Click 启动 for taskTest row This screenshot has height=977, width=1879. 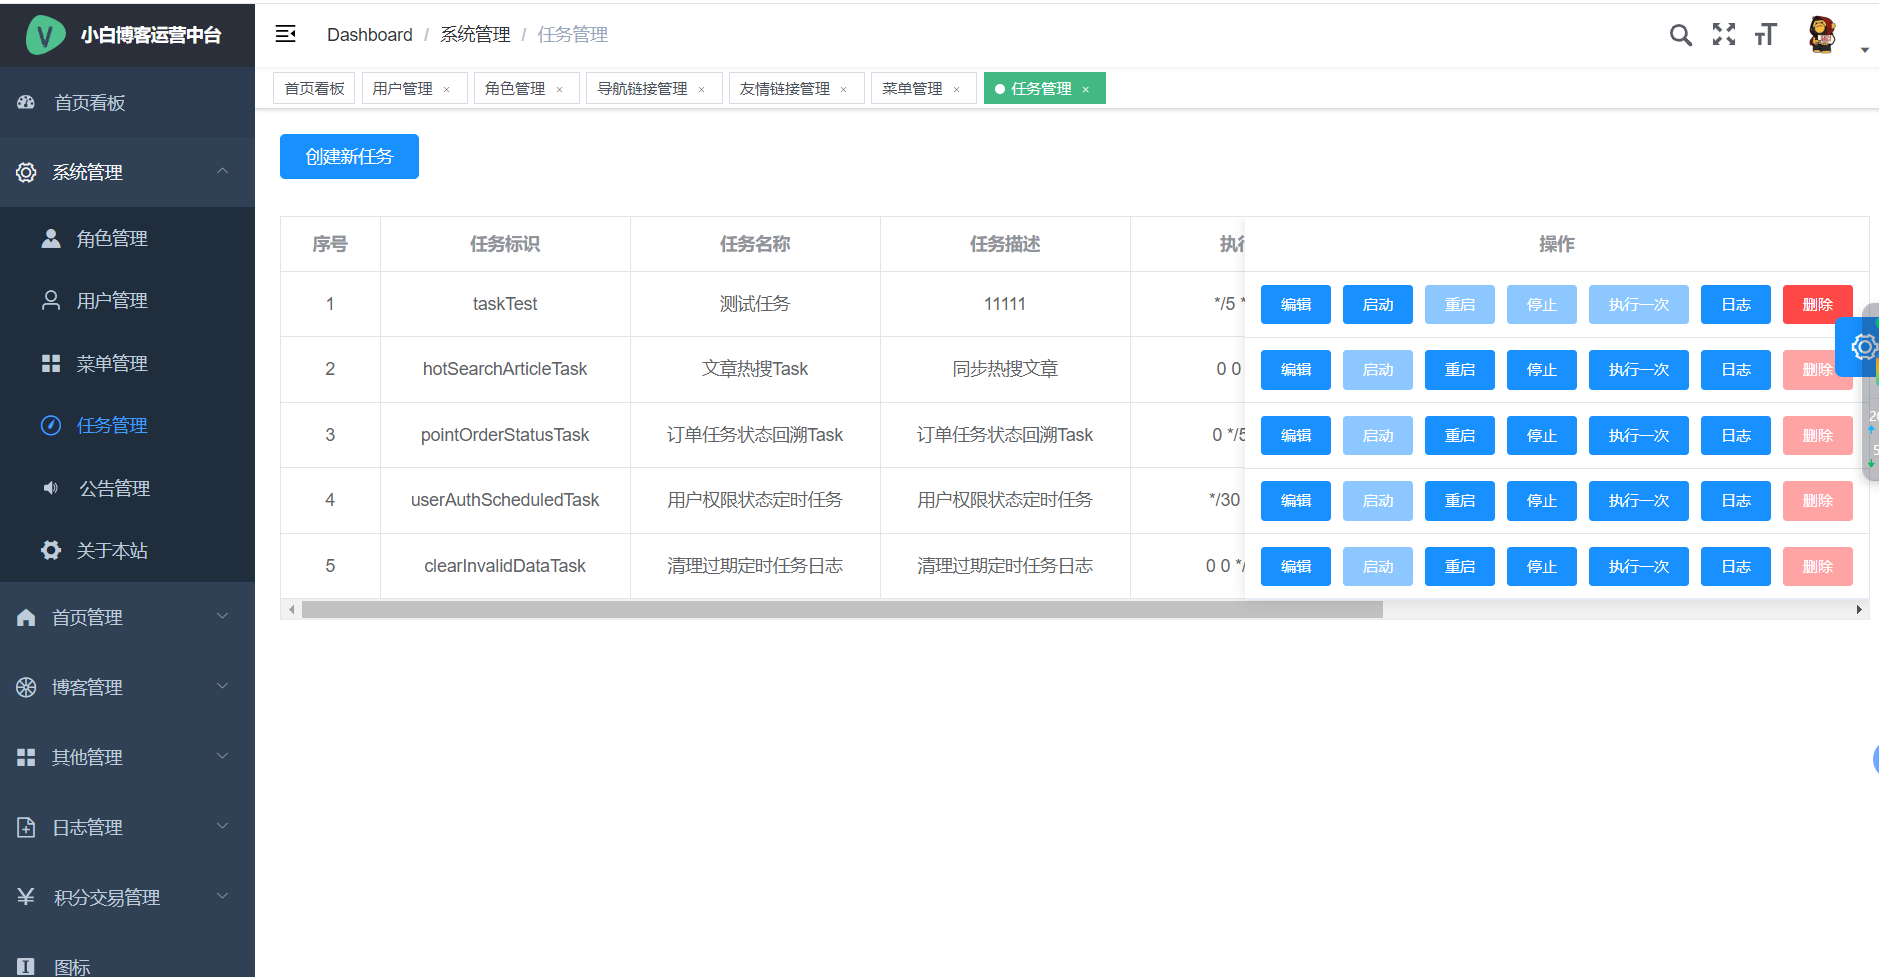pos(1378,304)
